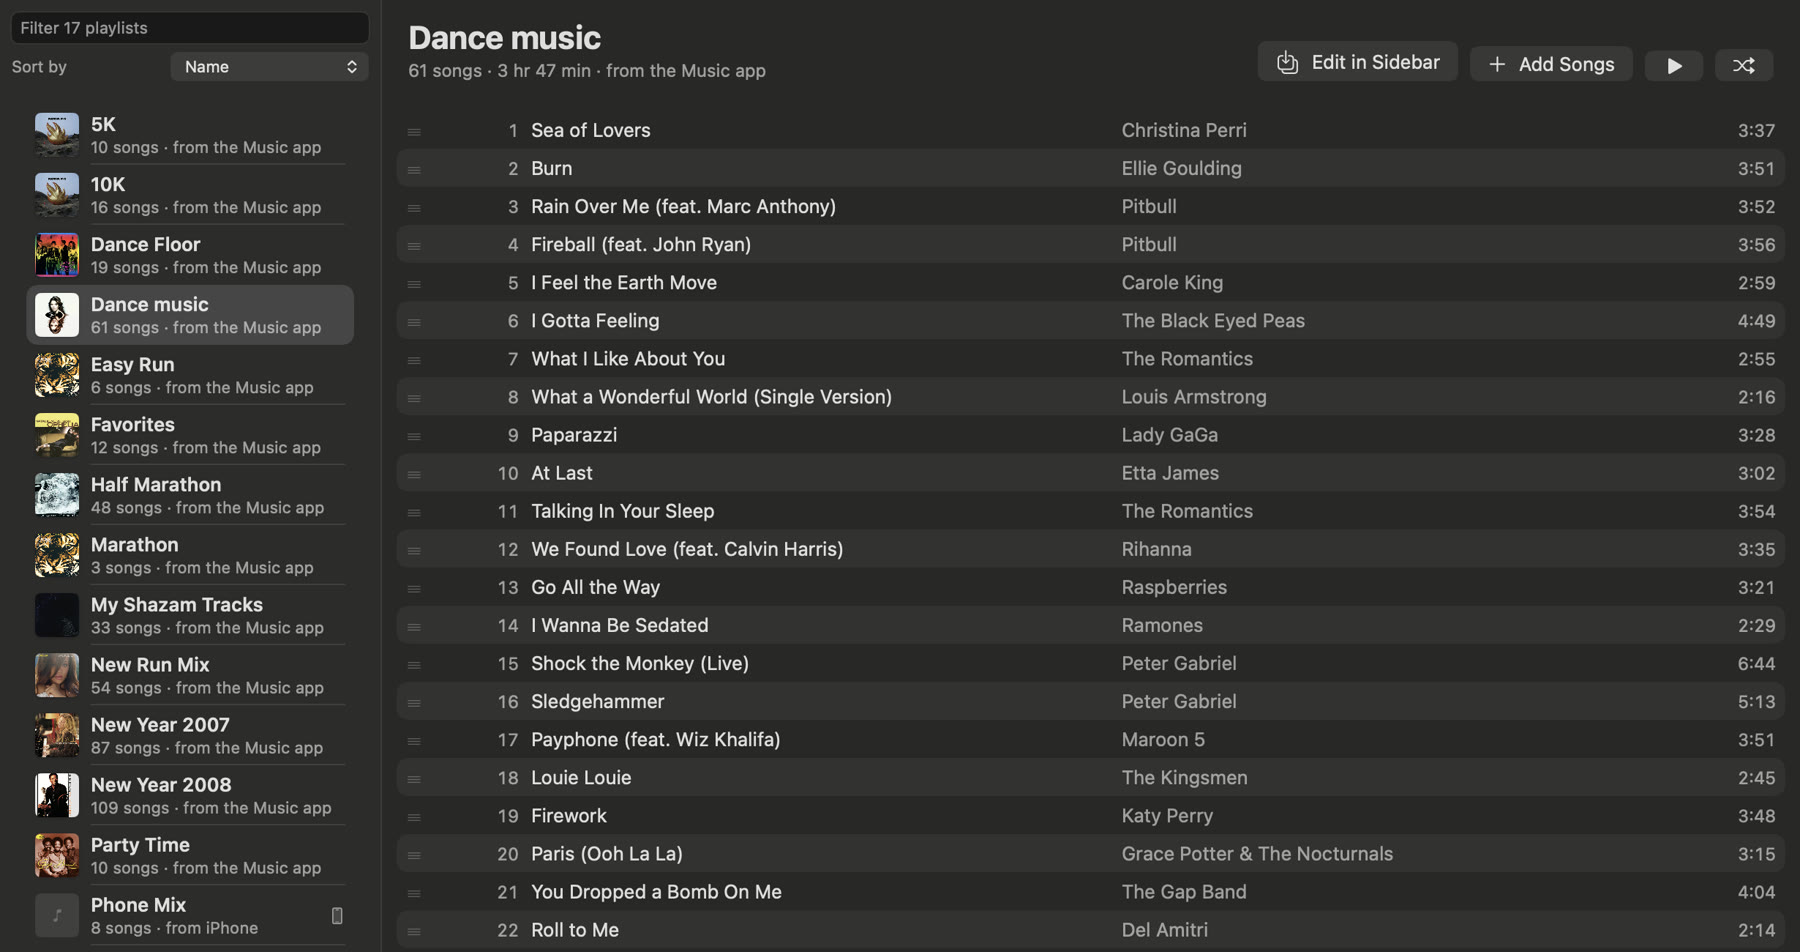This screenshot has width=1800, height=952.
Task: Click the Phone Mix music note icon
Action: [57, 915]
